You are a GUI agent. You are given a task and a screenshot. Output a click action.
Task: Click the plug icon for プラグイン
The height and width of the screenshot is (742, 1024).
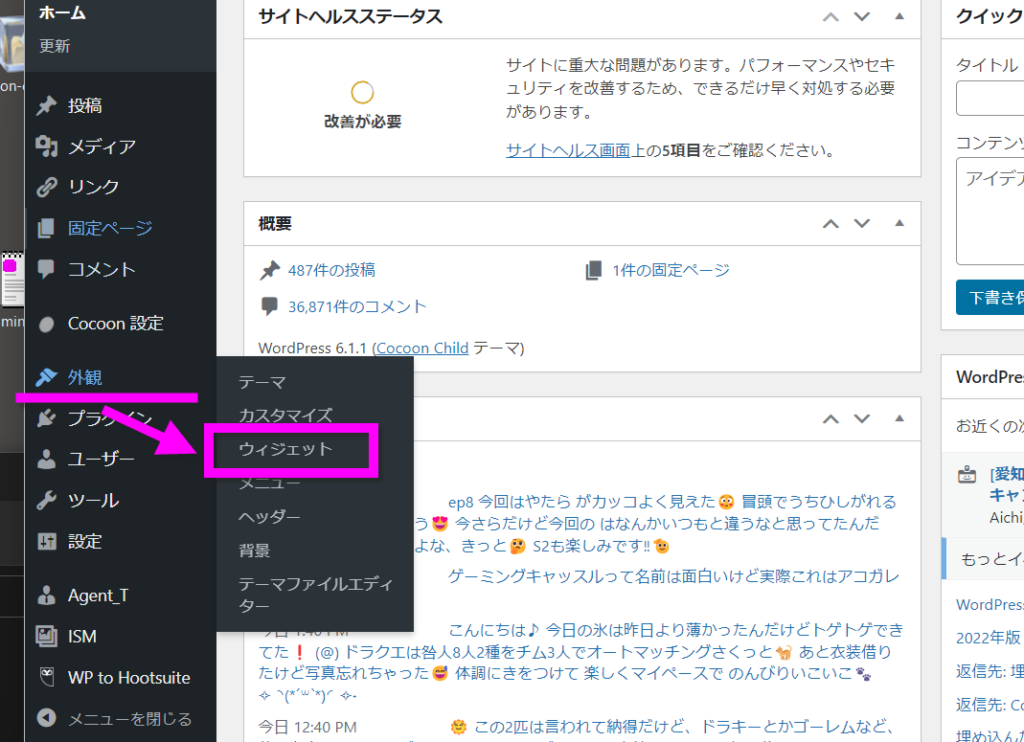[46, 419]
